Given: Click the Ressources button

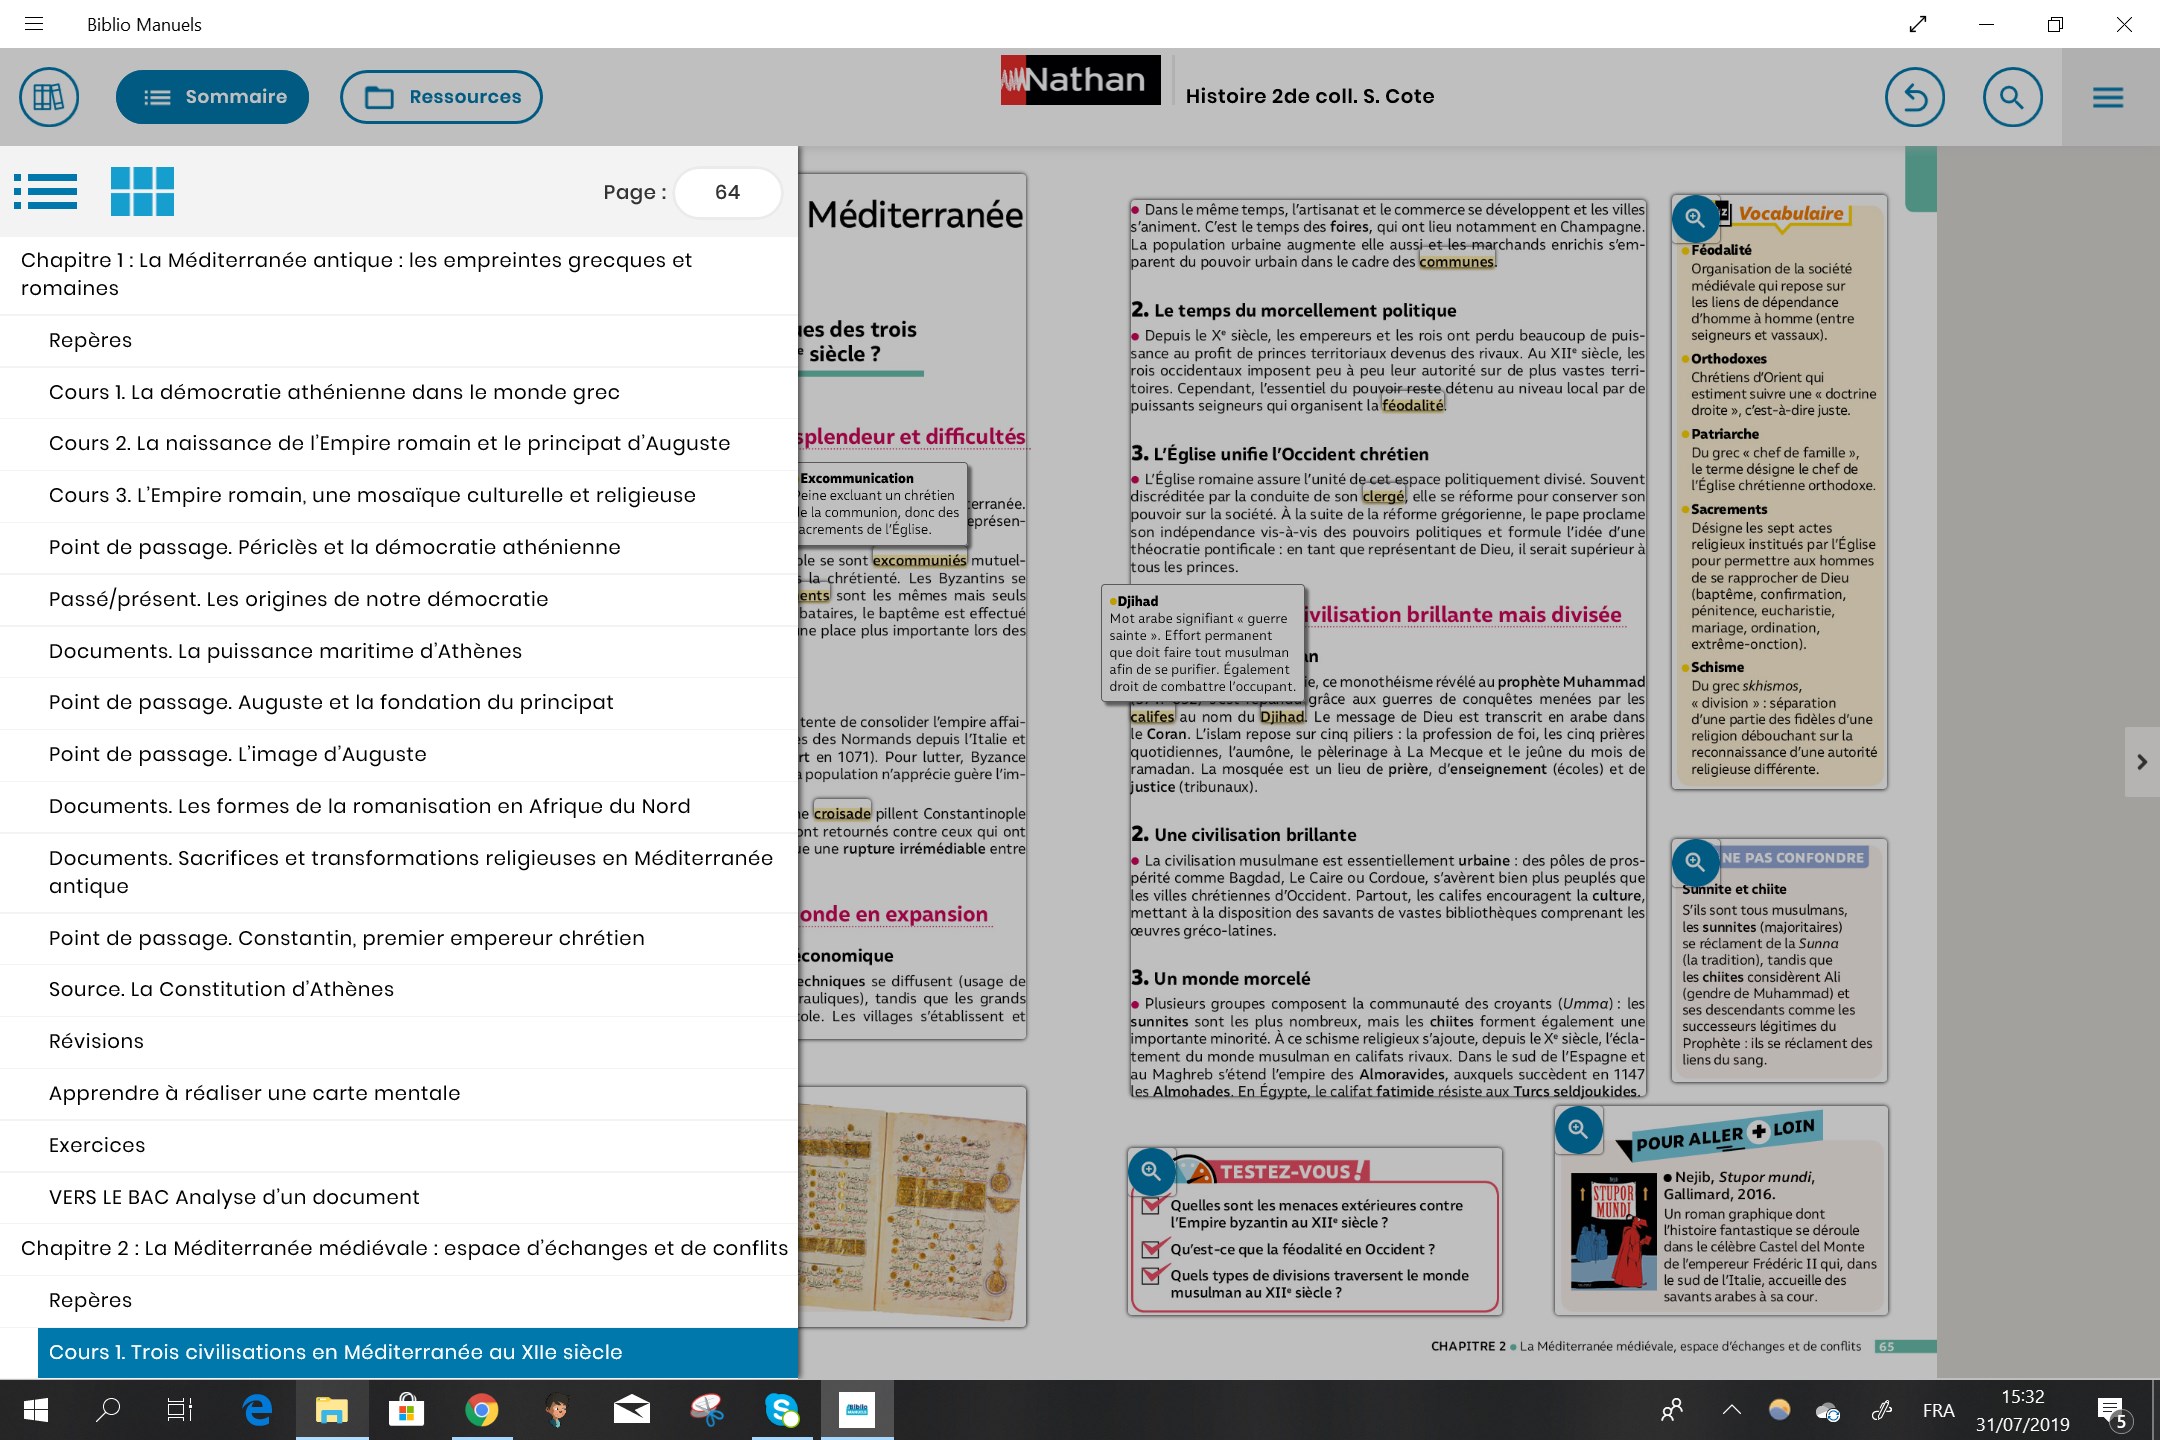Looking at the screenshot, I should click(x=441, y=97).
